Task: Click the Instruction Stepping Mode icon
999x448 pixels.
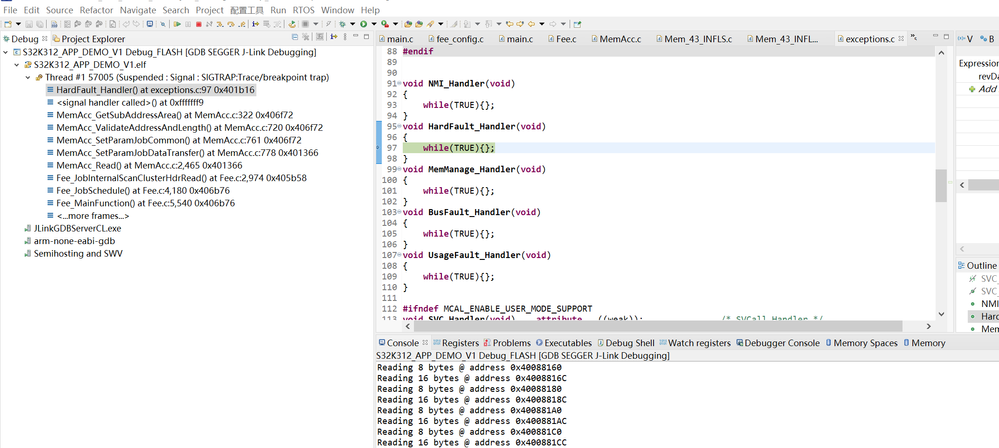Action: 255,24
